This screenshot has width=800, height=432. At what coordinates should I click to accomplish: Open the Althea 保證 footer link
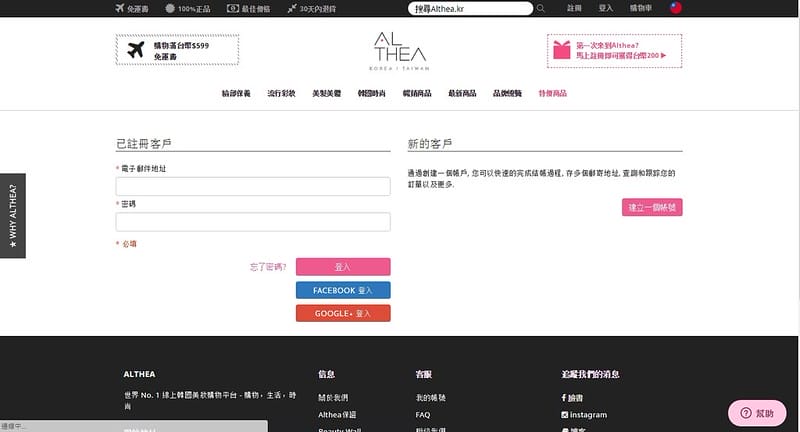(x=337, y=415)
